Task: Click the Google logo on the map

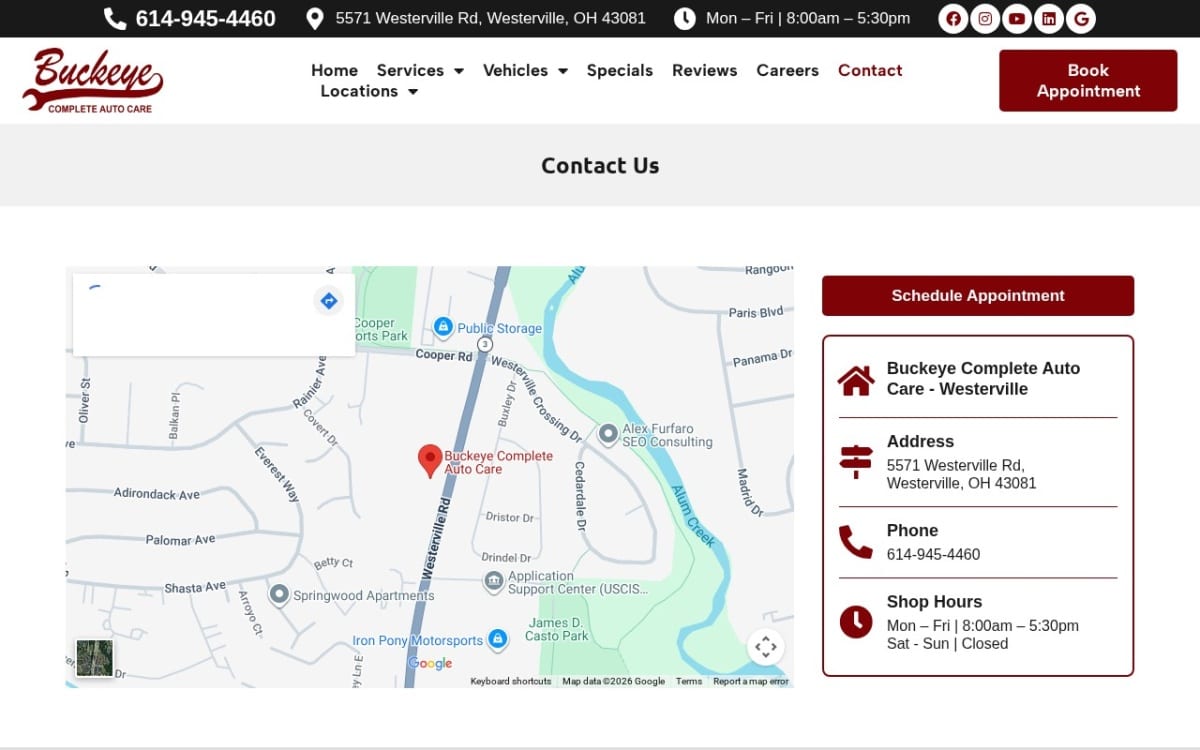Action: [431, 663]
